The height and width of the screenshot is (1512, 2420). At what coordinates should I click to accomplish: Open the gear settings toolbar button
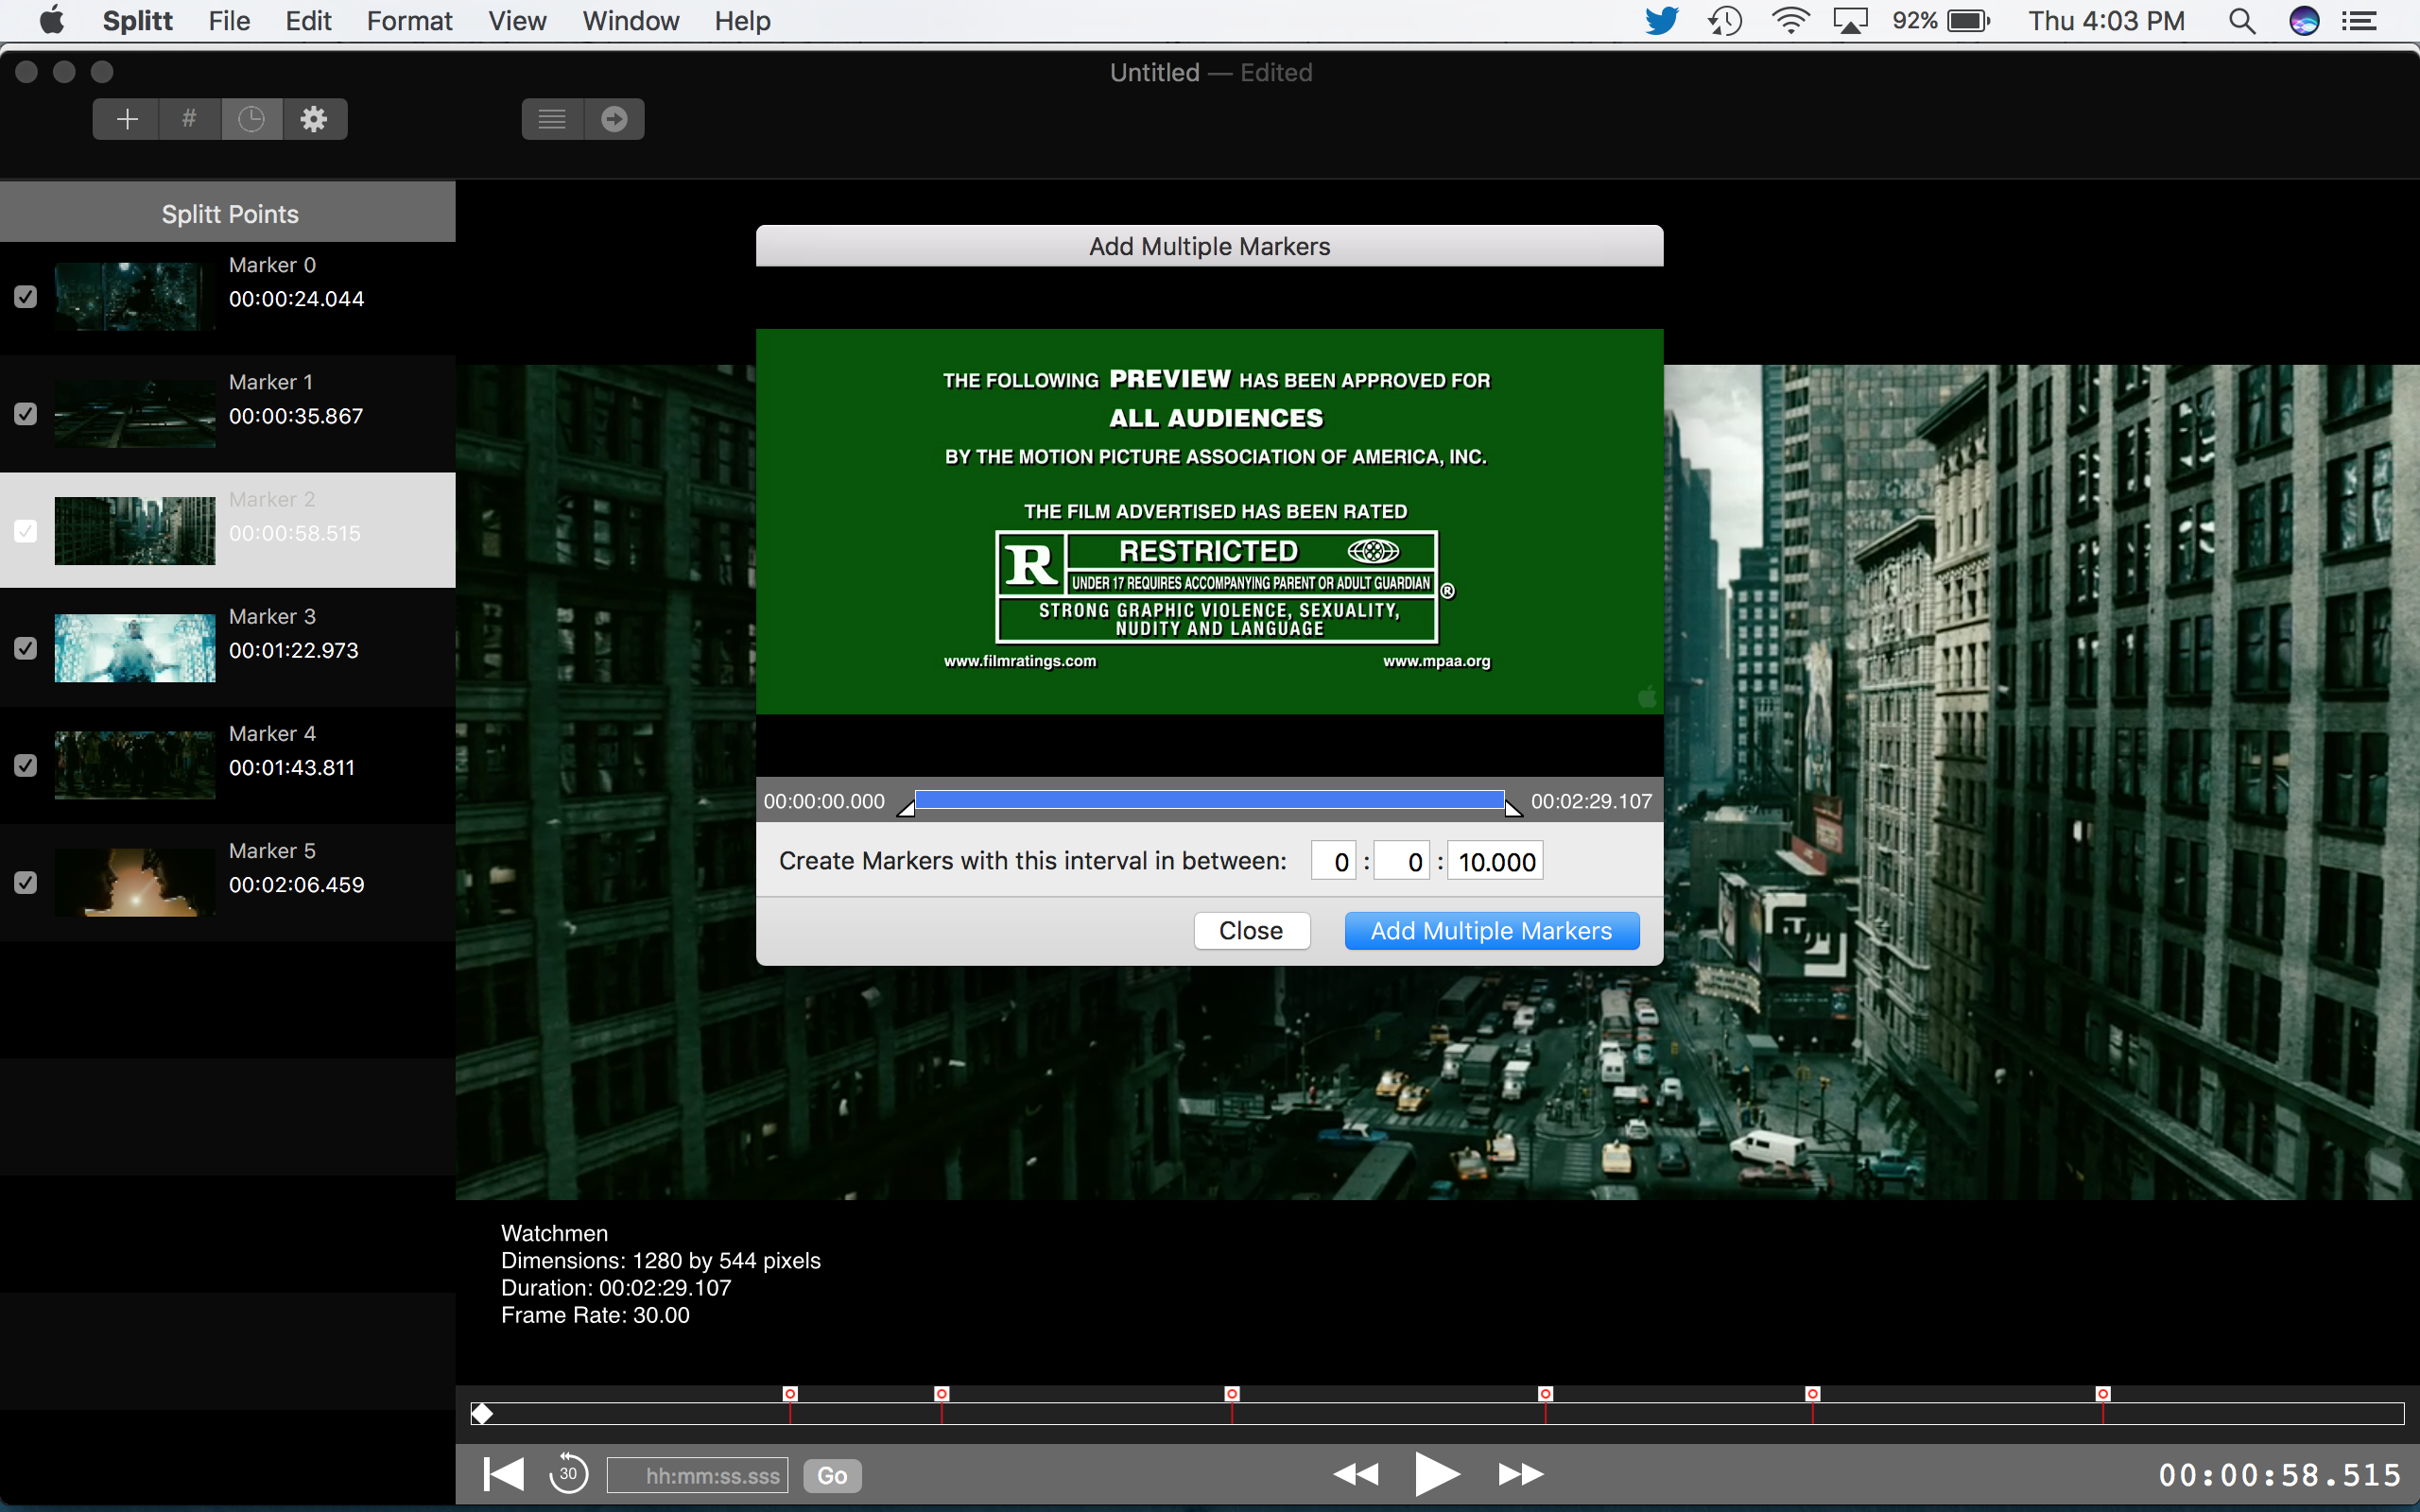[315, 119]
